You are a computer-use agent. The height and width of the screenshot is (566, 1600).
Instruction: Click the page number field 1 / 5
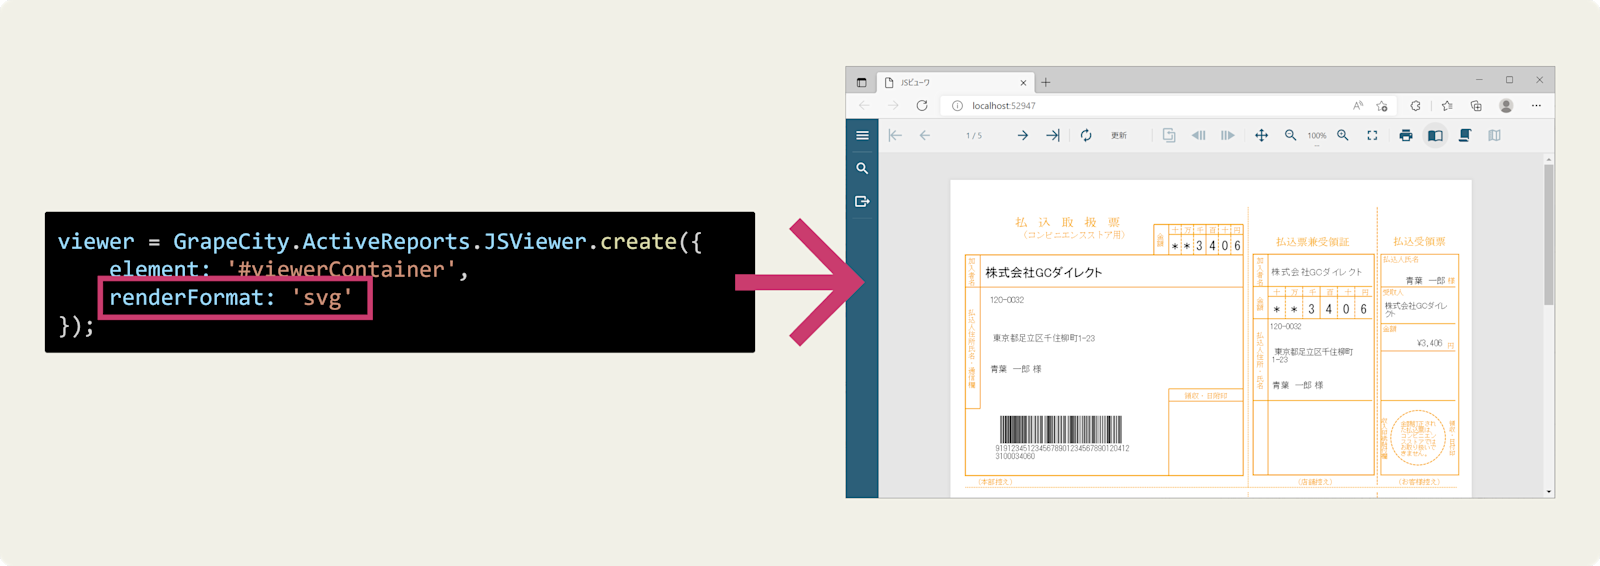(x=973, y=136)
